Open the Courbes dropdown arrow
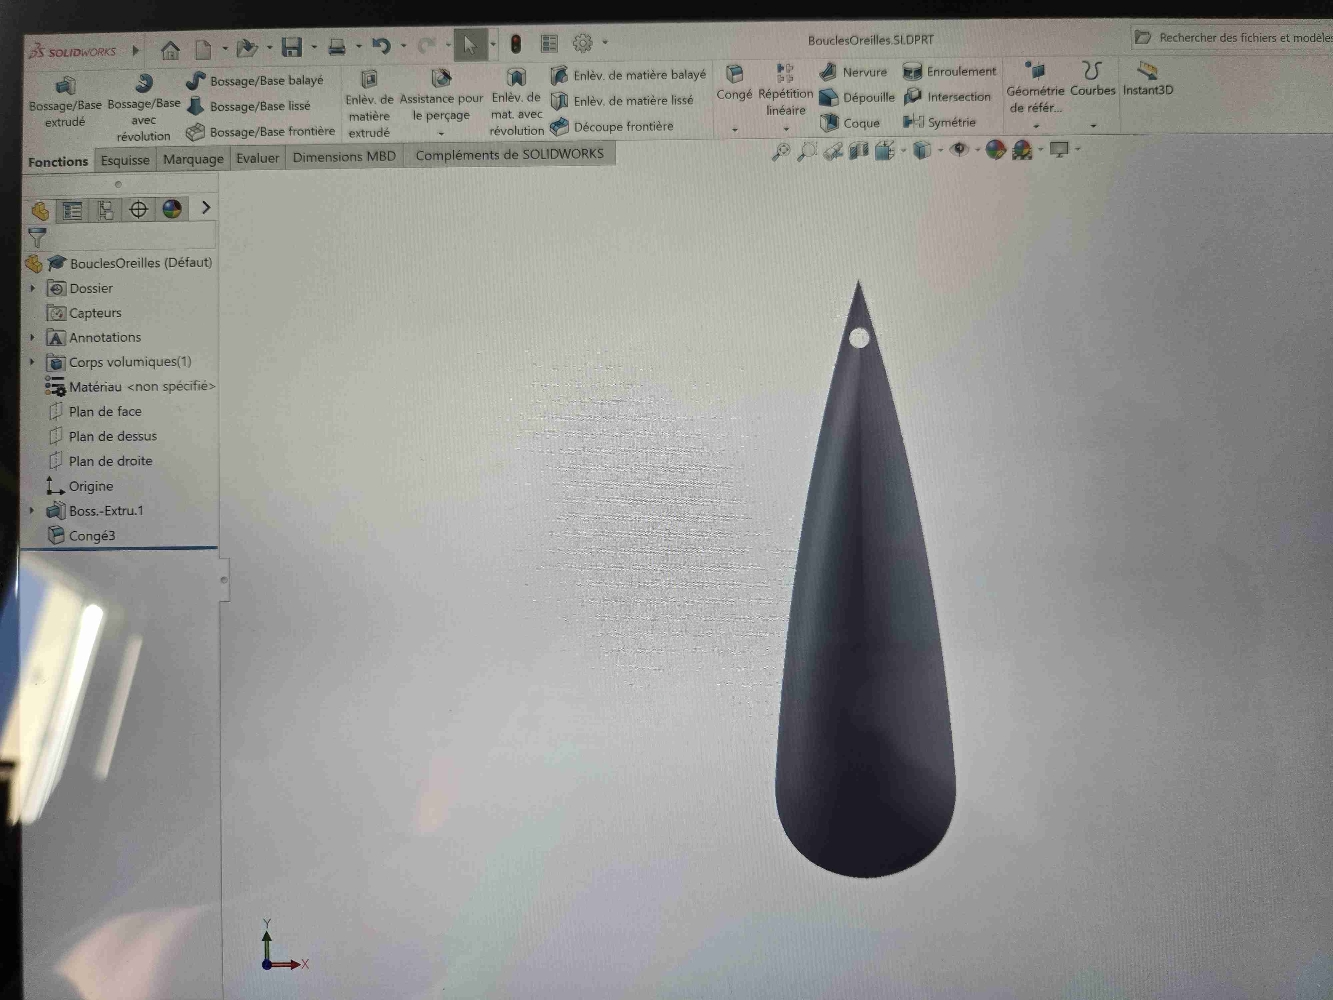 pos(1093,126)
